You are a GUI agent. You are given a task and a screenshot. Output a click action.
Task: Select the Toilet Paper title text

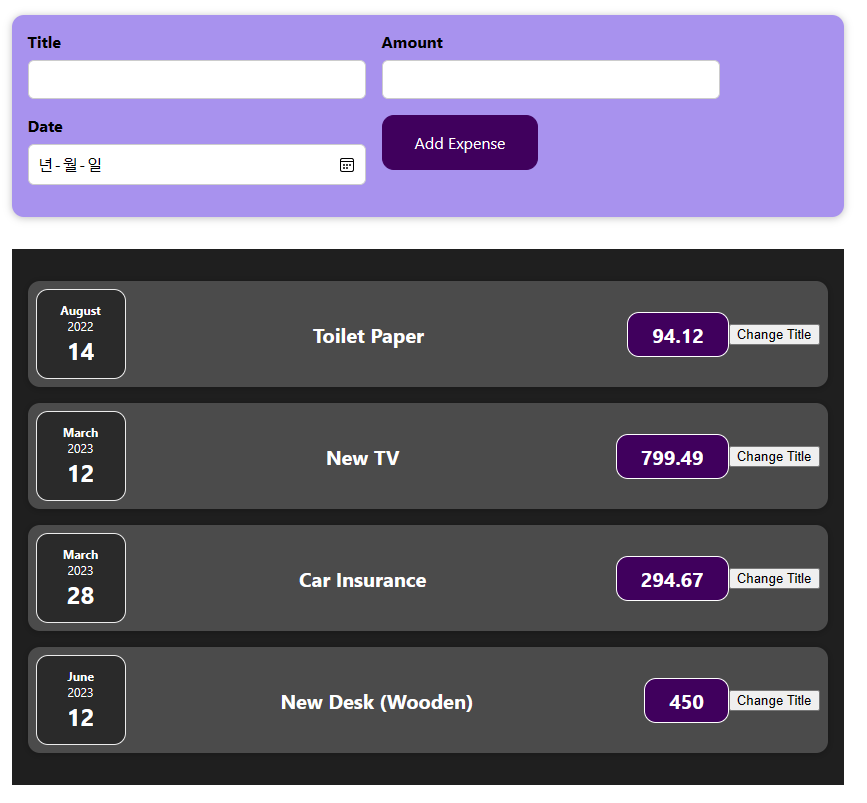pos(368,336)
